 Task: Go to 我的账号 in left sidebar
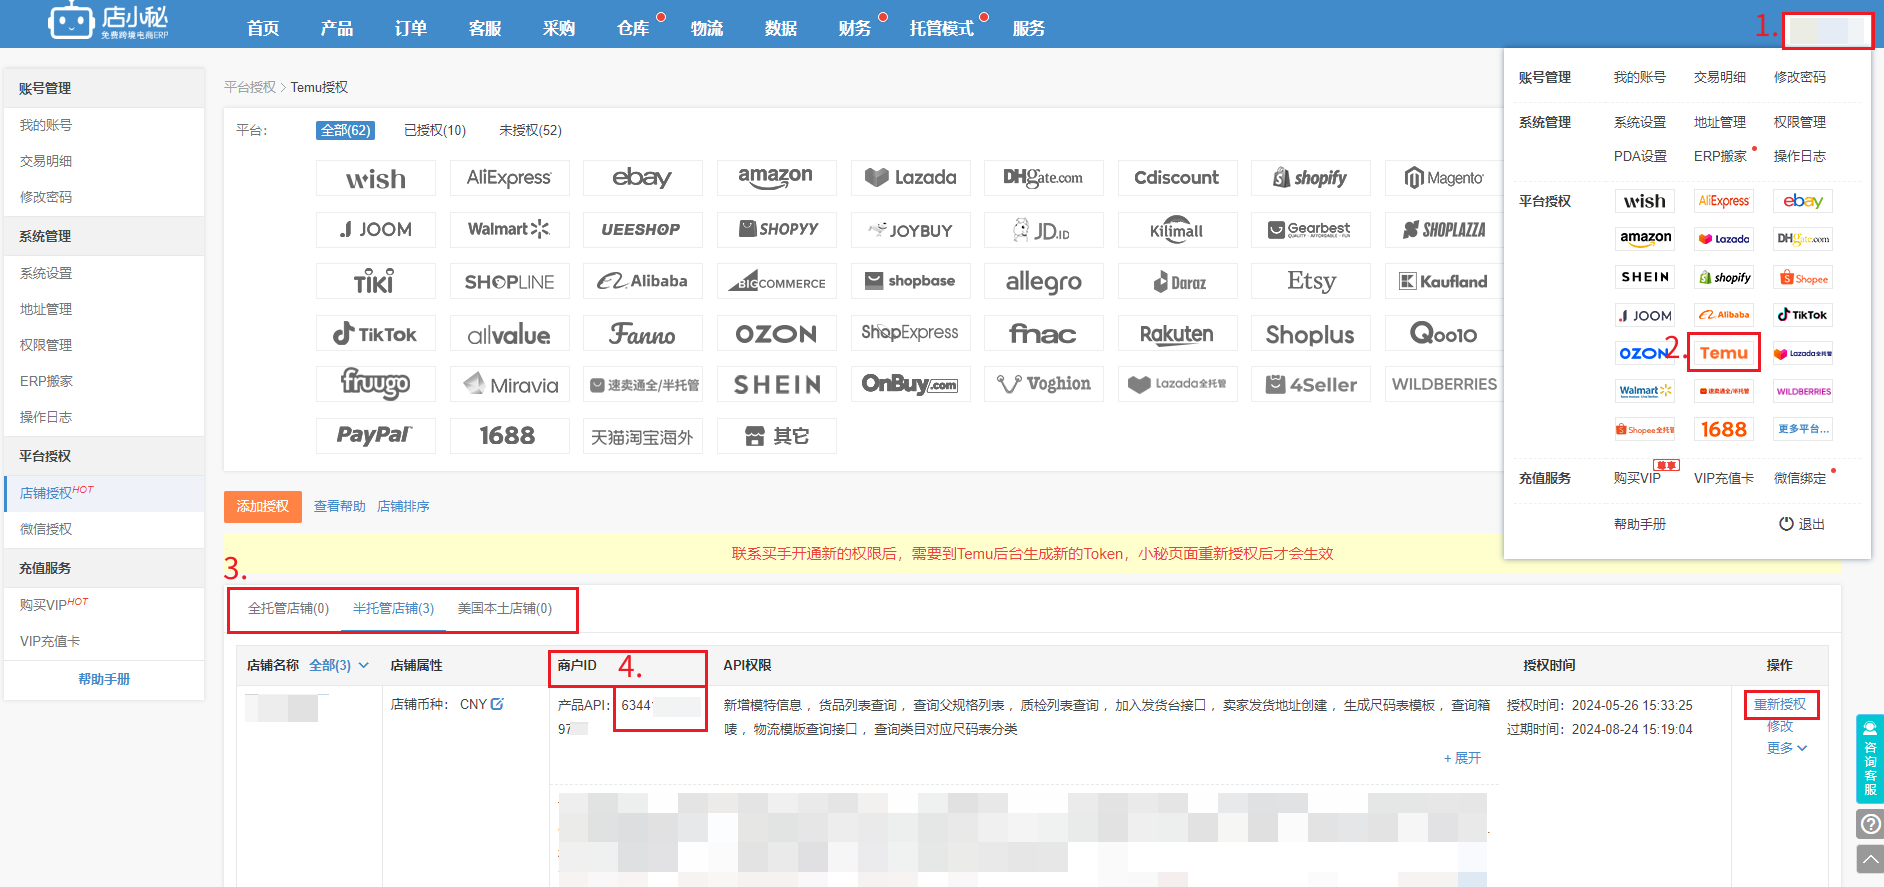[46, 125]
